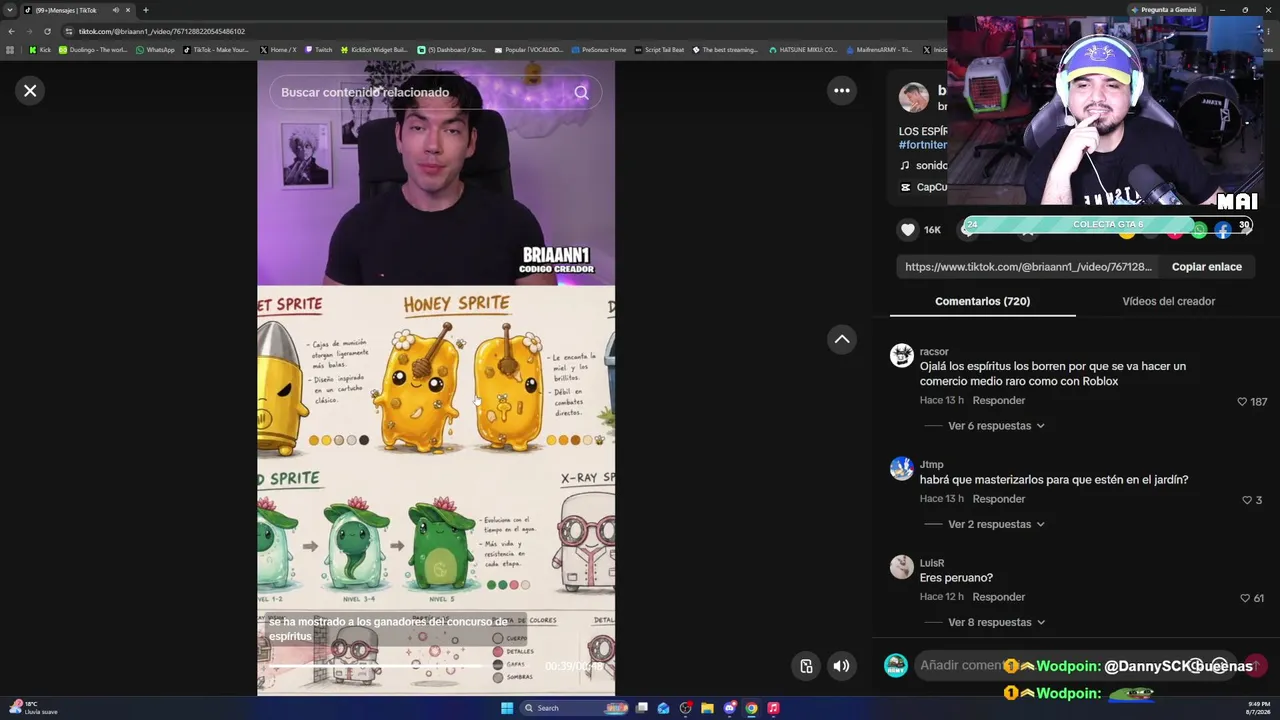Viewport: 1280px width, 720px height.
Task: Go back in browser history
Action: [x=11, y=31]
